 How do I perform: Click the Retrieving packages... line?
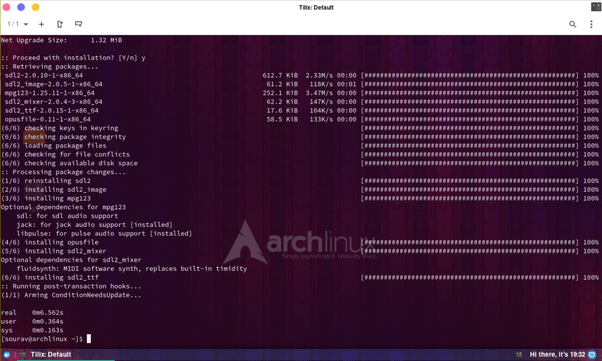click(x=50, y=66)
